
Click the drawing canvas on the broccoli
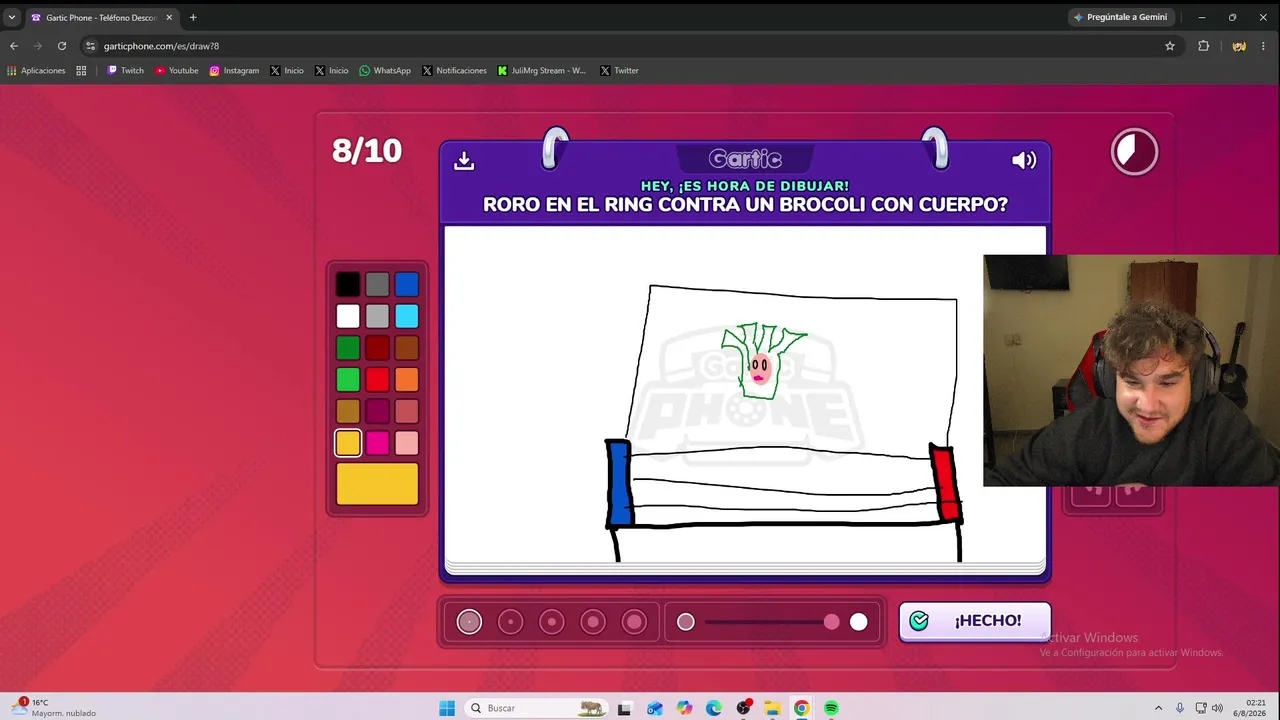click(762, 360)
